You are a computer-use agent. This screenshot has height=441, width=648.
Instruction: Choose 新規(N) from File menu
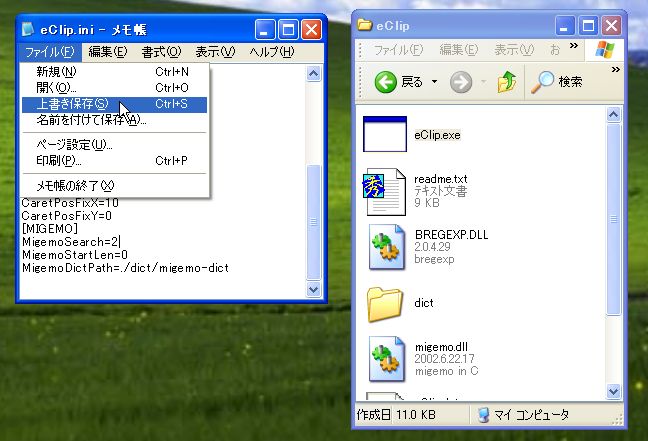(114, 72)
